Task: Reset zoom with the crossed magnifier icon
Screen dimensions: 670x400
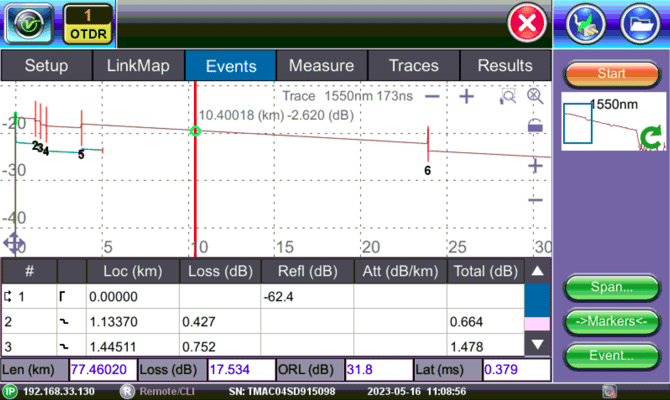Action: tap(535, 97)
